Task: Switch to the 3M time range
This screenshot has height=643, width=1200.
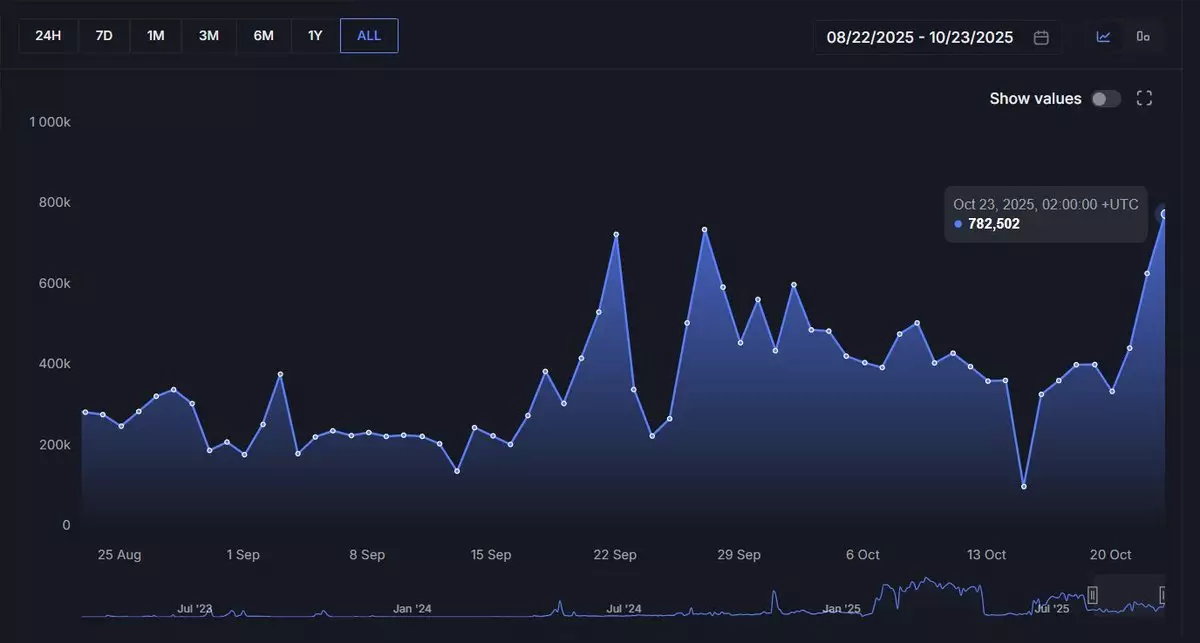Action: pyautogui.click(x=209, y=36)
